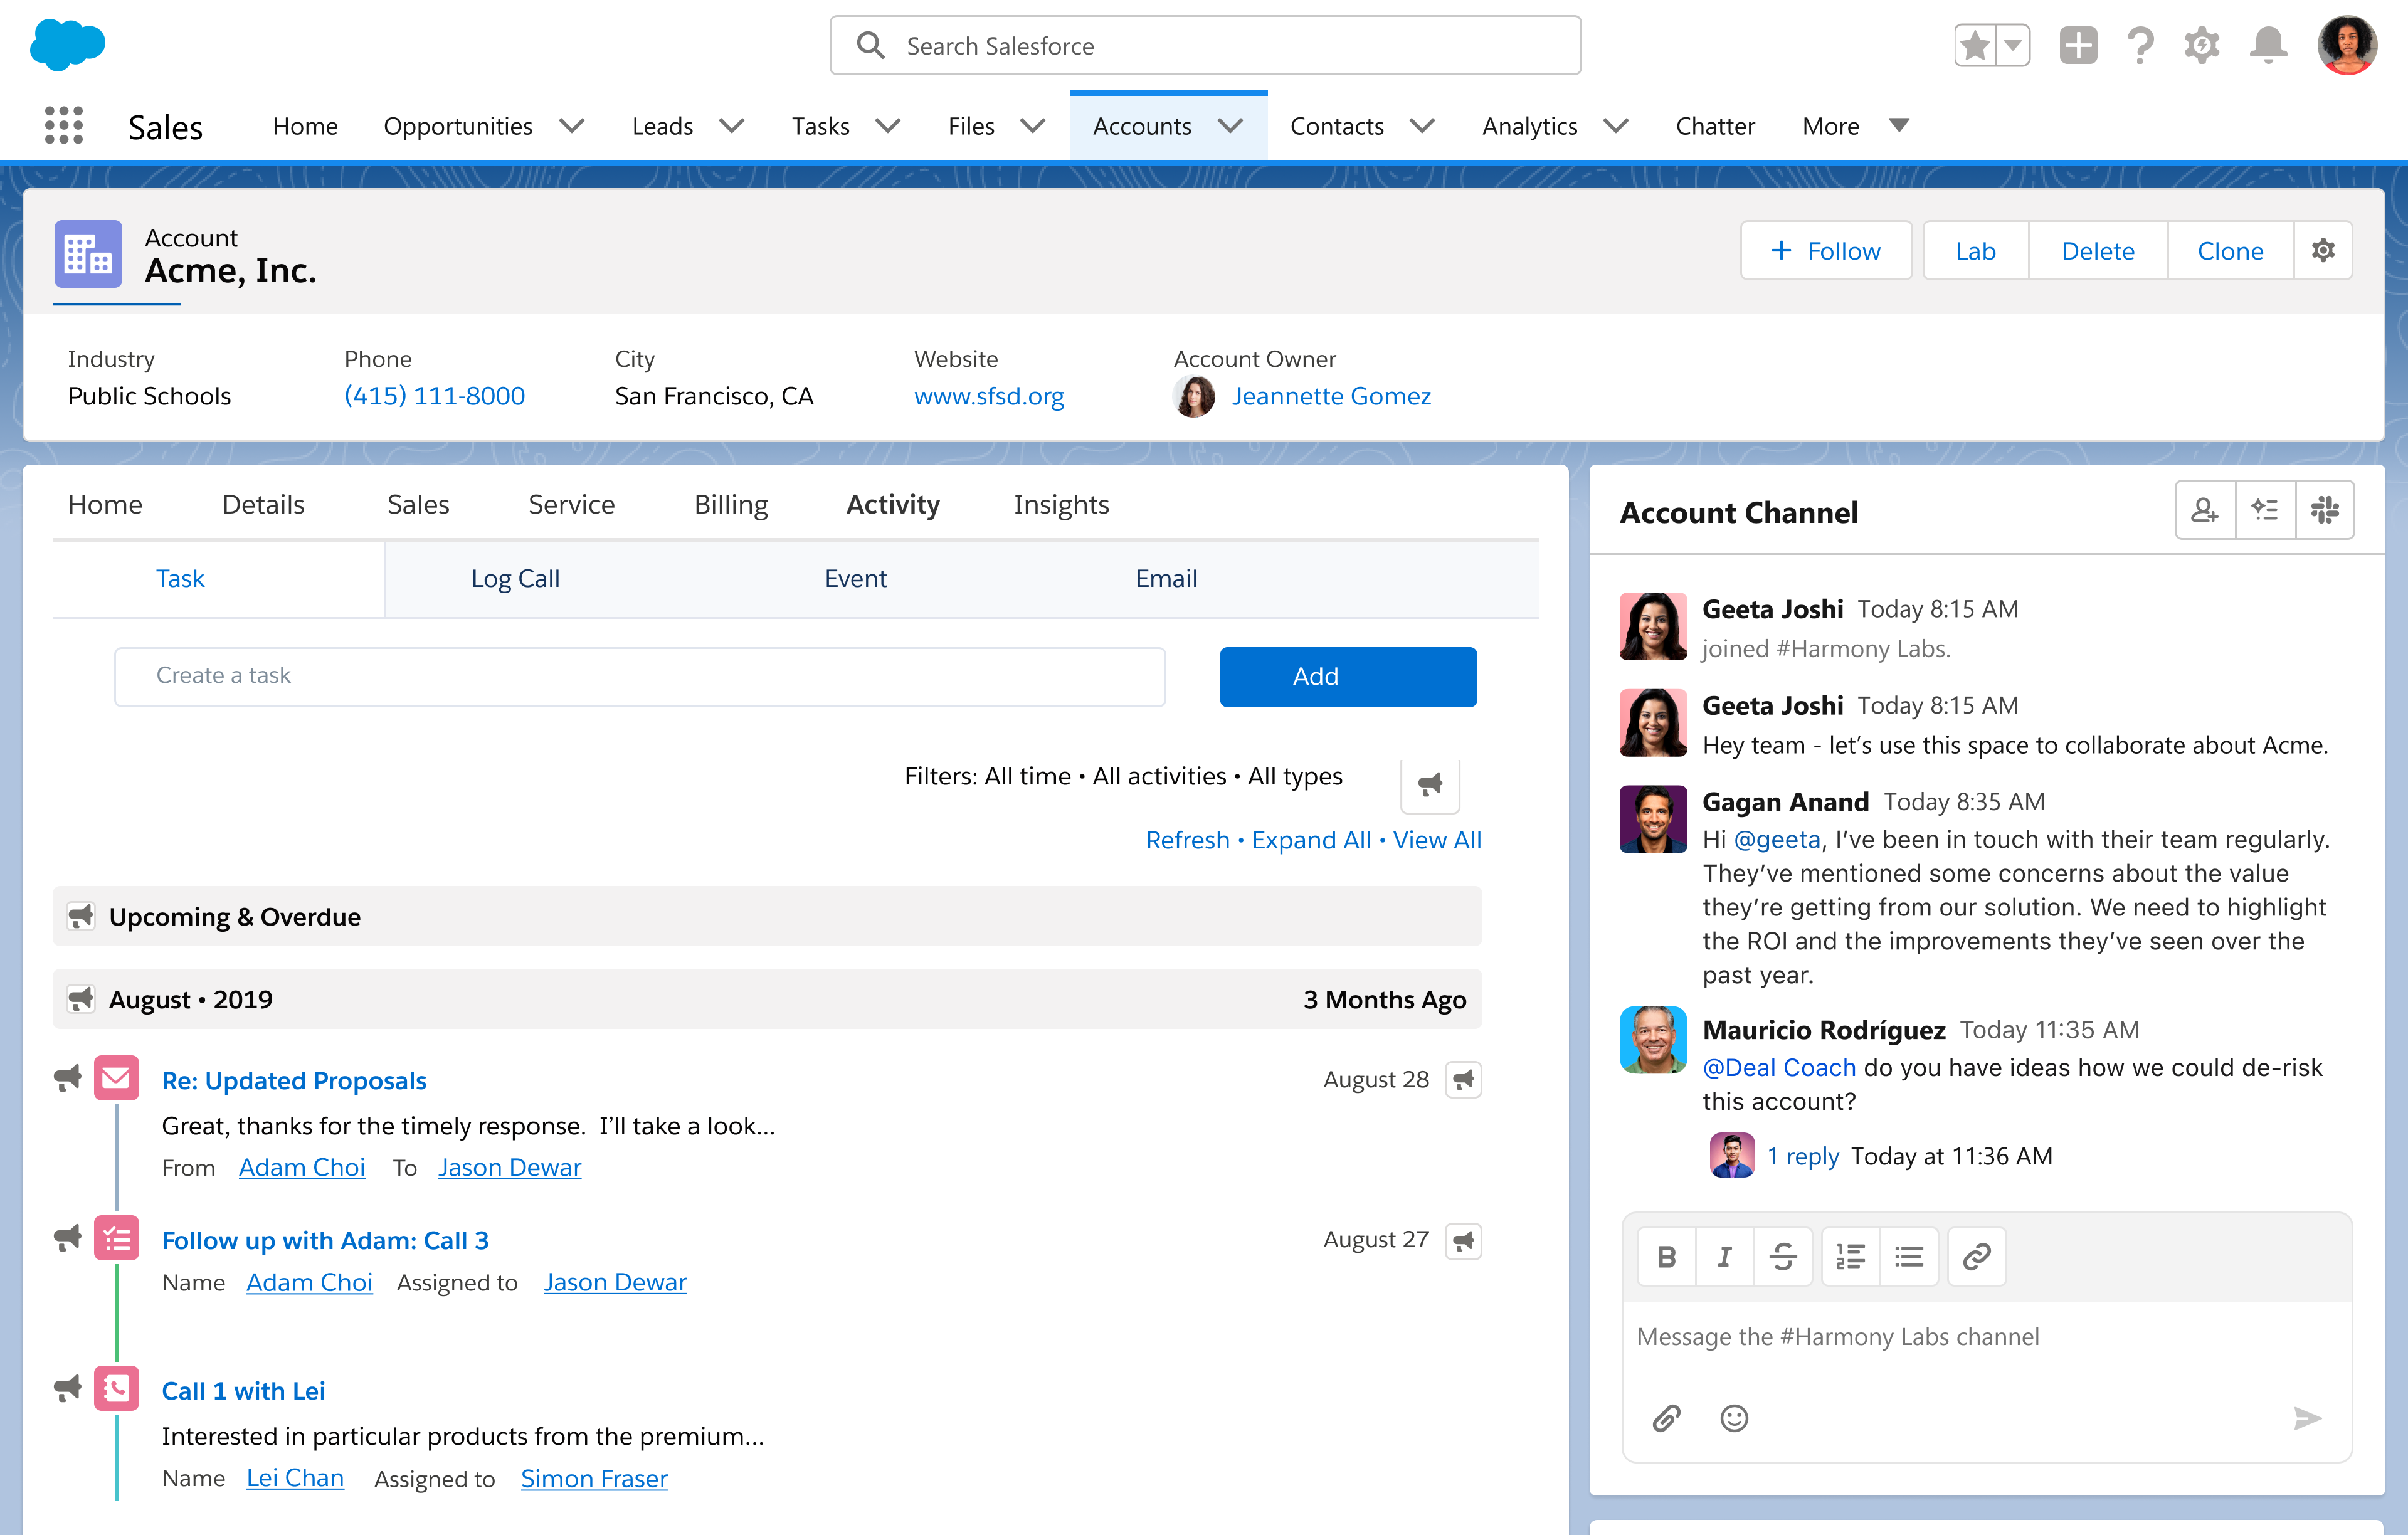Open actions menu for August 27 task
2408x1535 pixels.
pos(1463,1241)
